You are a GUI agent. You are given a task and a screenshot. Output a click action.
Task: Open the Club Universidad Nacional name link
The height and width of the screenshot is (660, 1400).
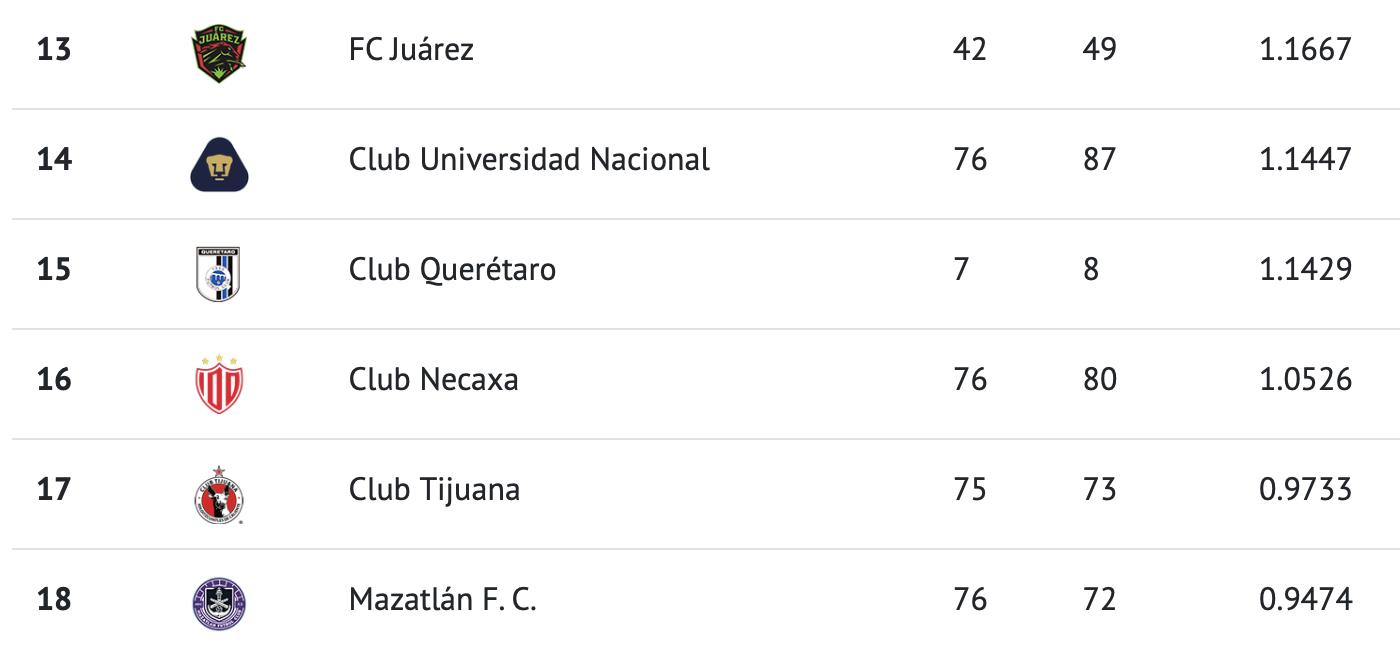[x=529, y=159]
